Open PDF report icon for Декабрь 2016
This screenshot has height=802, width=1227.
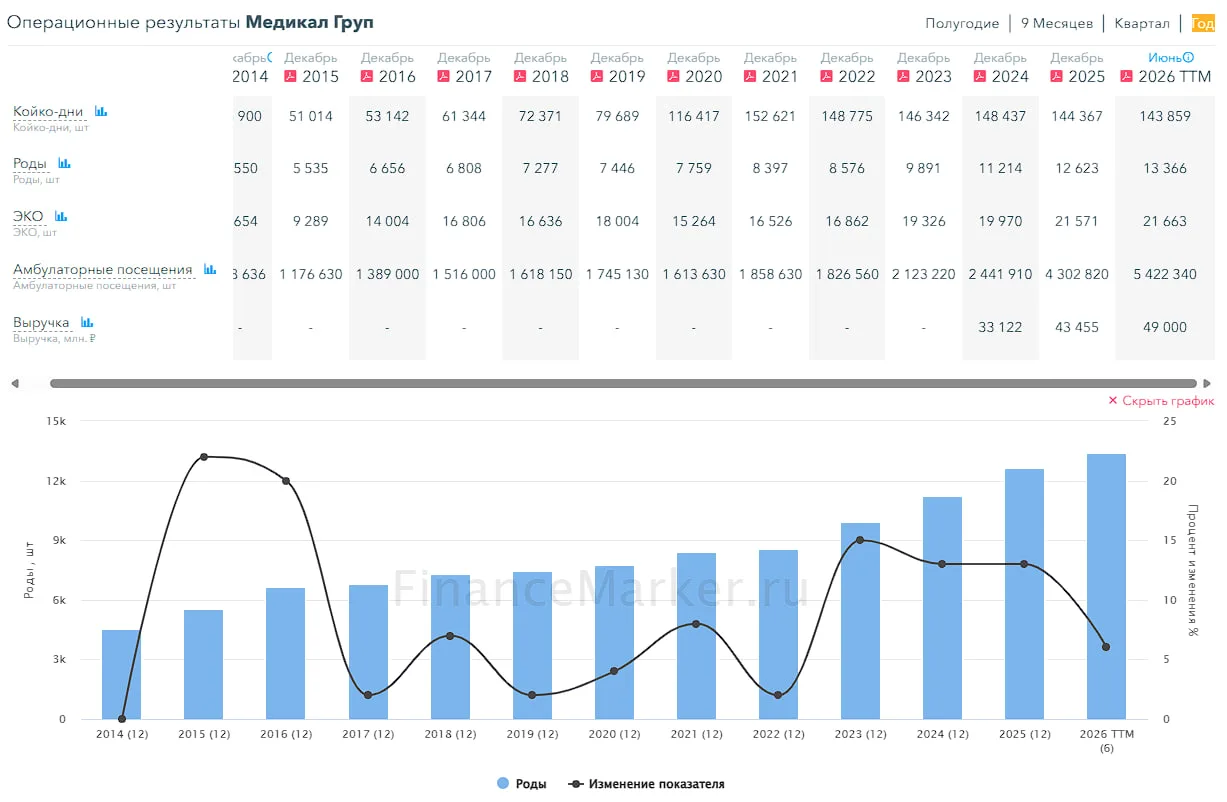coord(367,76)
